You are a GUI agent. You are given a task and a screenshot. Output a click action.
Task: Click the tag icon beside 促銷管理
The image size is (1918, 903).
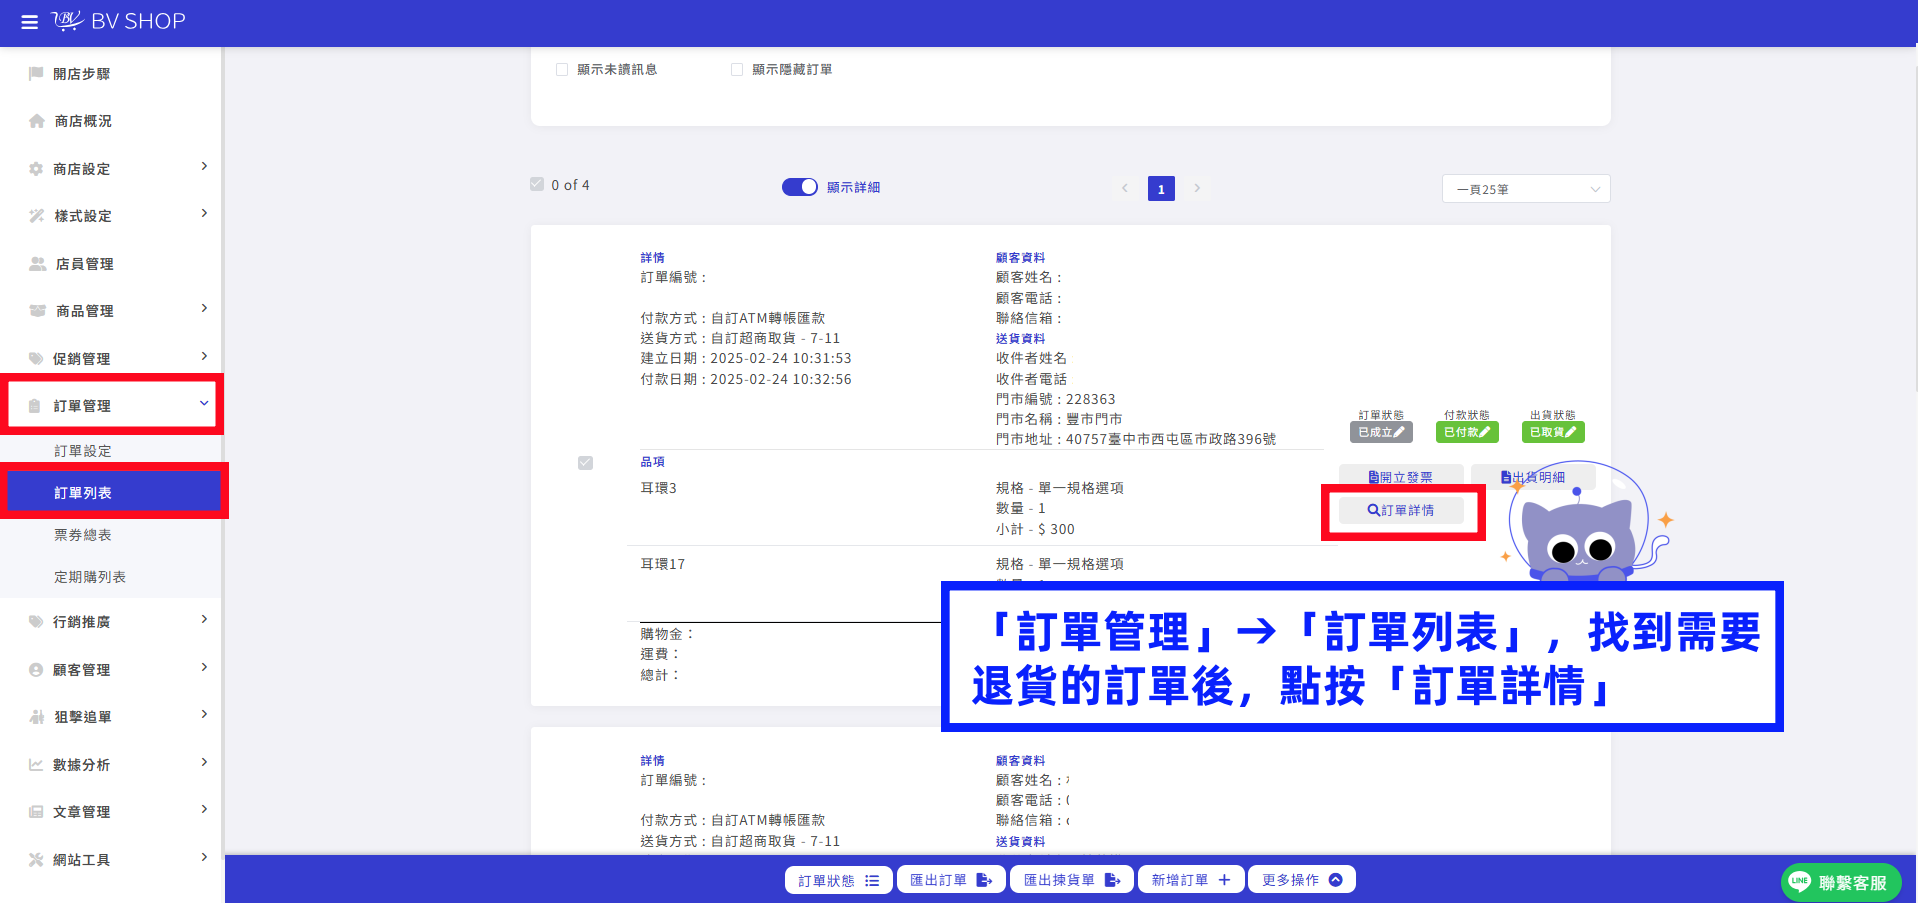click(x=36, y=359)
